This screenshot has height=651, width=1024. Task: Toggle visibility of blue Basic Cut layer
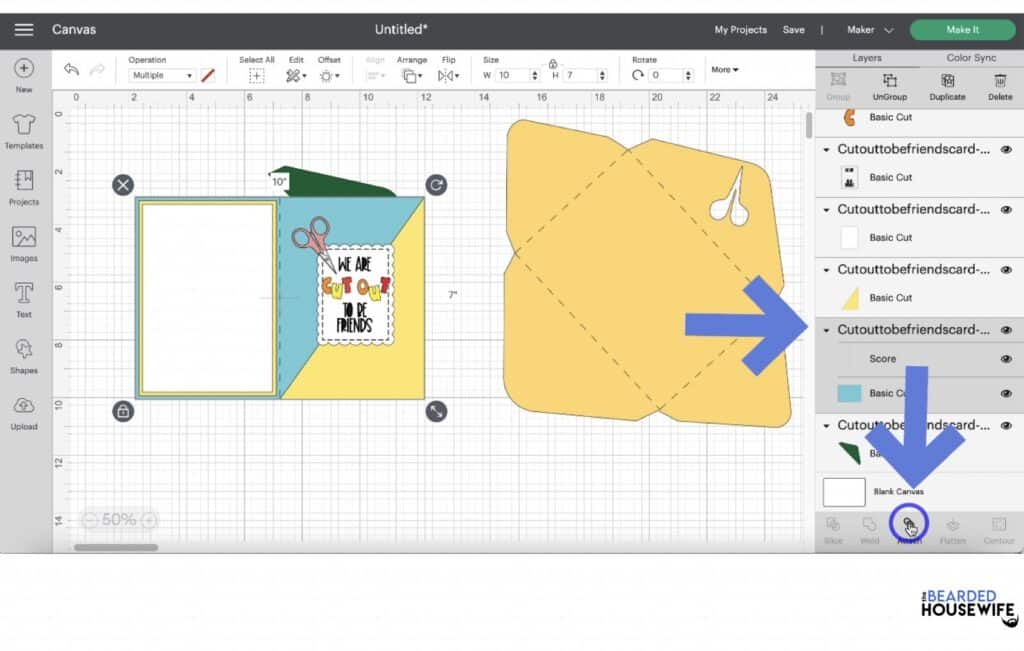coord(1006,394)
